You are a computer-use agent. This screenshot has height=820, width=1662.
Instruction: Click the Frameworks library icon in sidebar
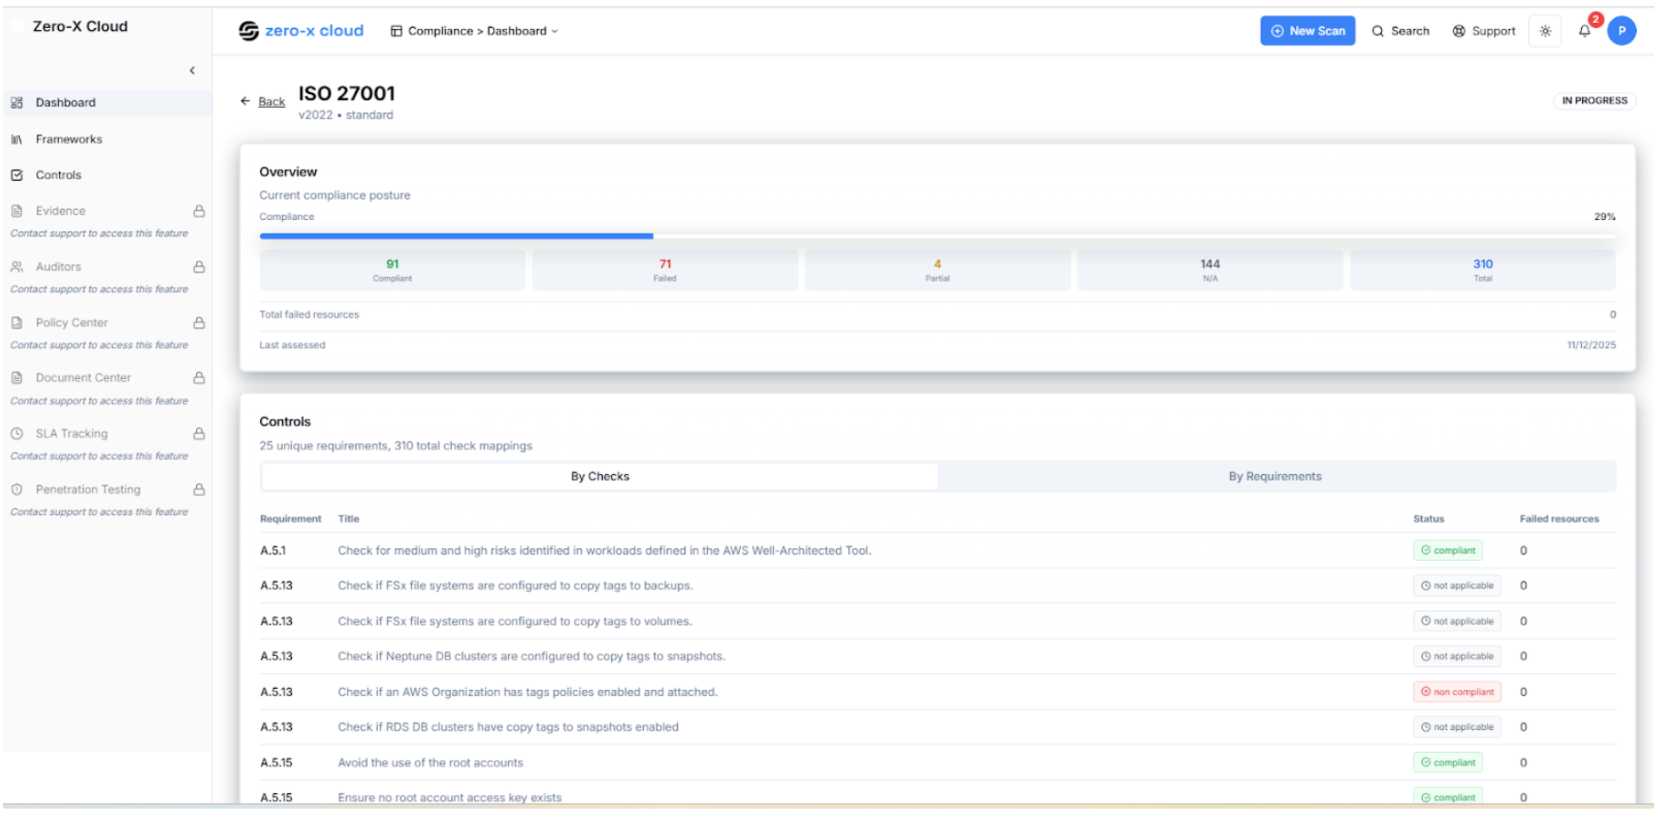(x=16, y=140)
